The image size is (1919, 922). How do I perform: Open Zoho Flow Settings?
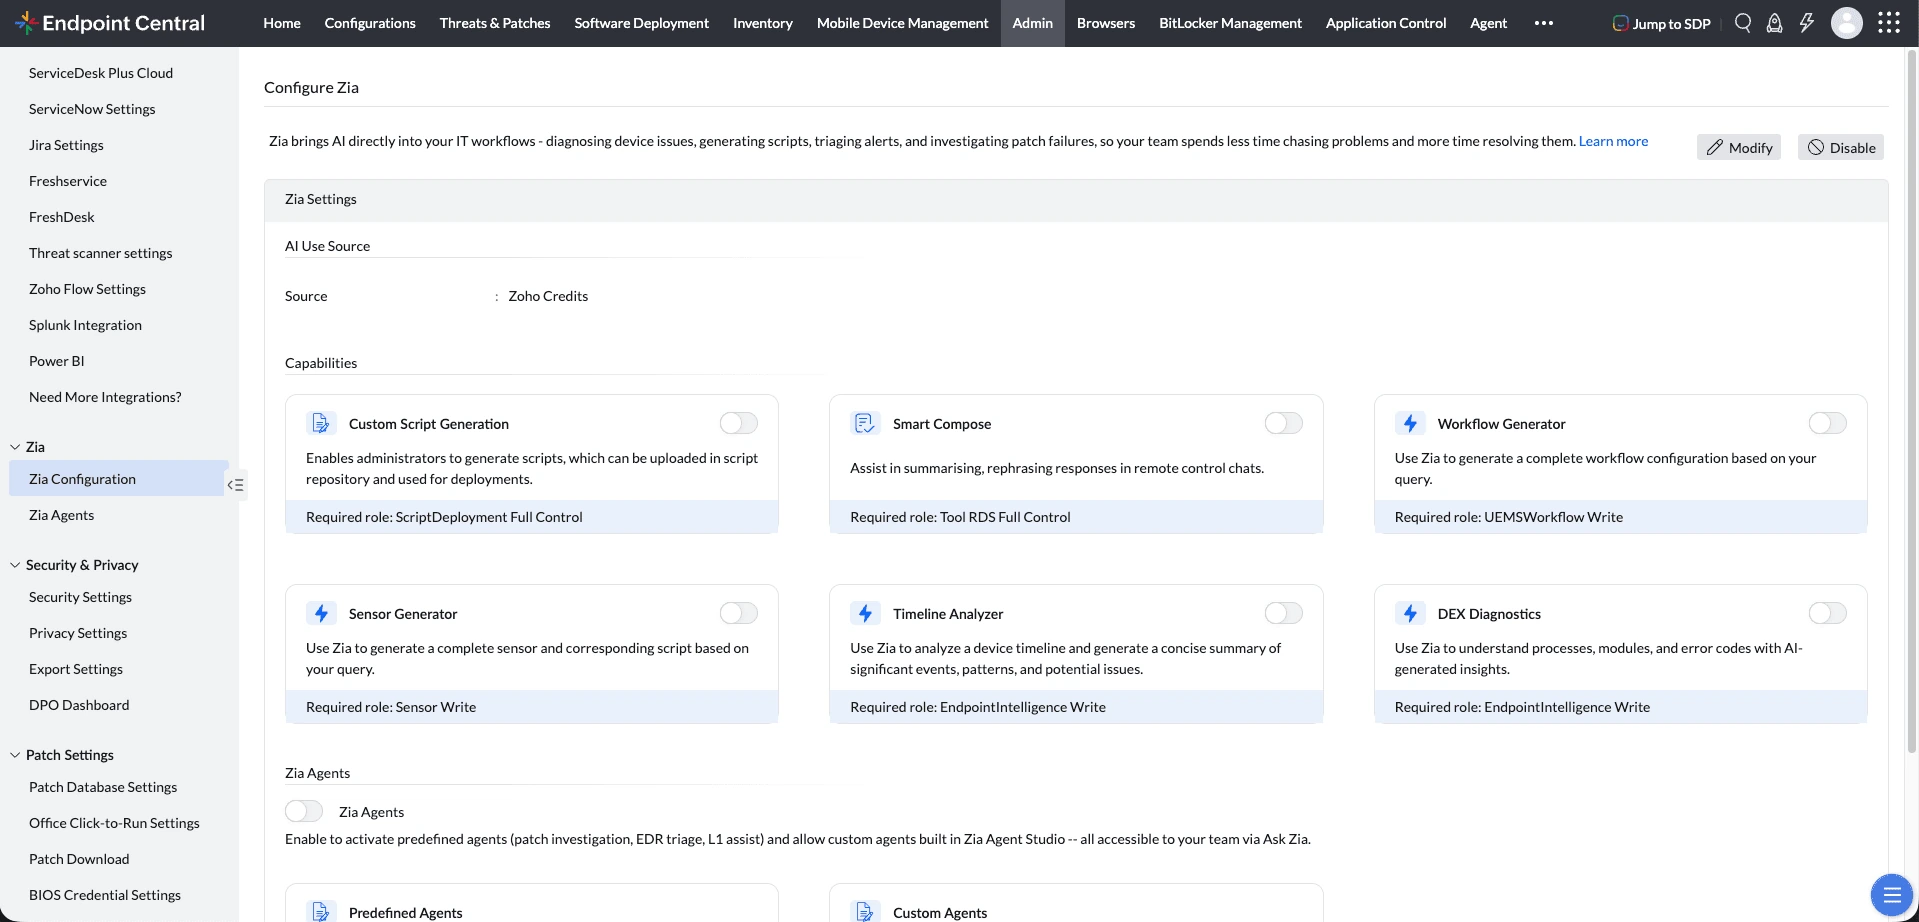point(87,289)
